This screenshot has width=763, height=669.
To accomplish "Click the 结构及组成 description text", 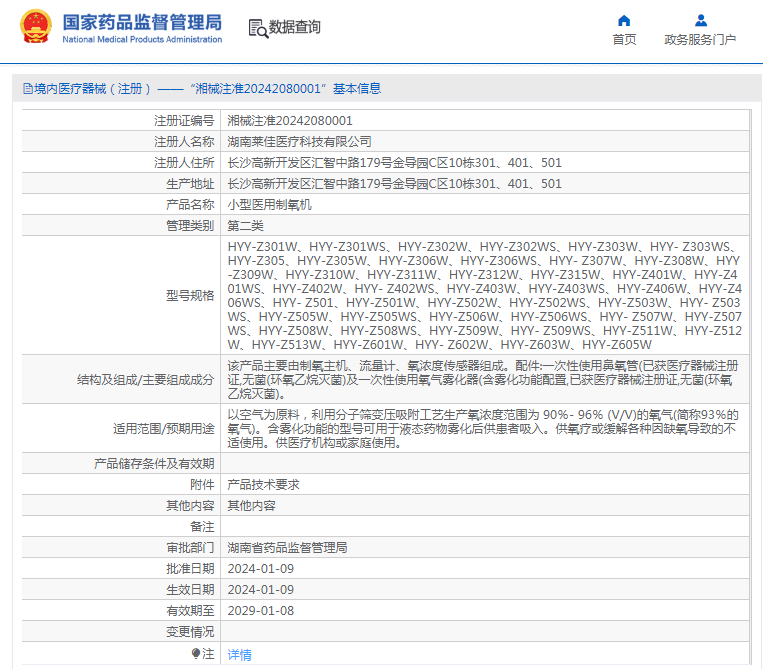I will click(483, 380).
